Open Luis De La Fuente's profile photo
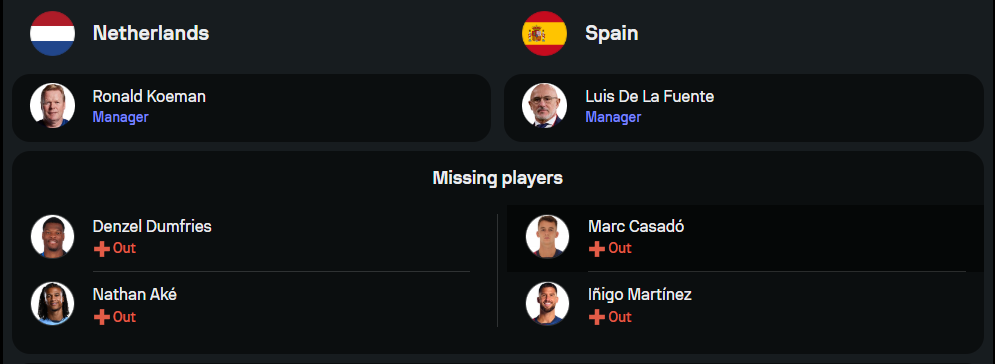The width and height of the screenshot is (995, 364). (544, 105)
